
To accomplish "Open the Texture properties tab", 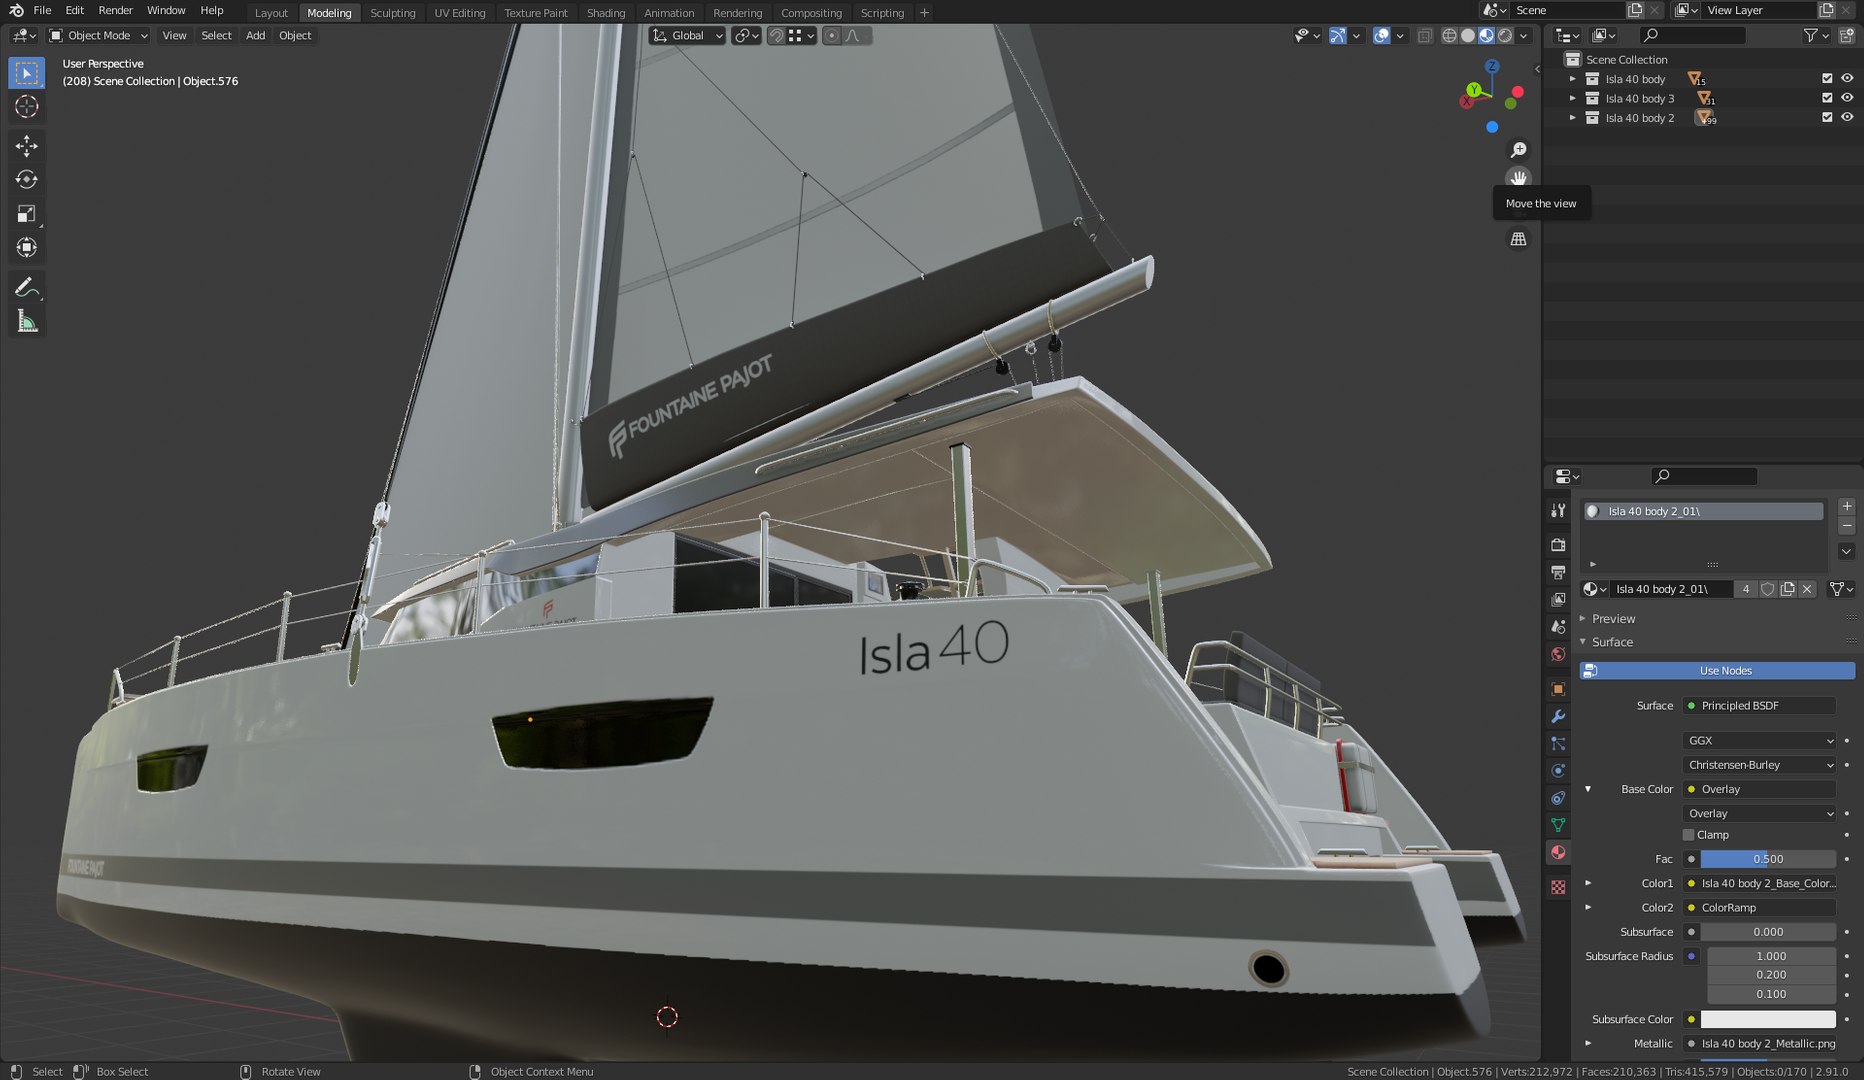I will point(1558,887).
